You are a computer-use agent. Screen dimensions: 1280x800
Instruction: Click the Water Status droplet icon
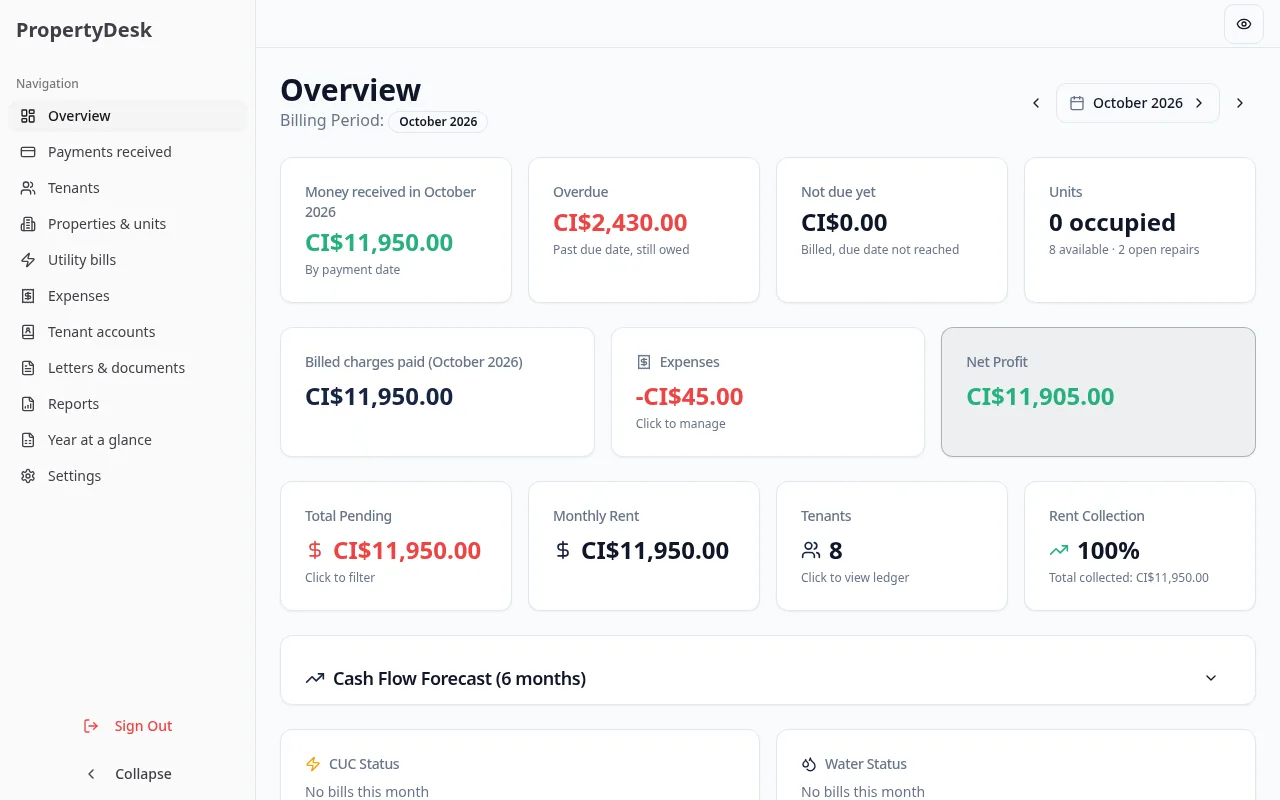(x=809, y=764)
